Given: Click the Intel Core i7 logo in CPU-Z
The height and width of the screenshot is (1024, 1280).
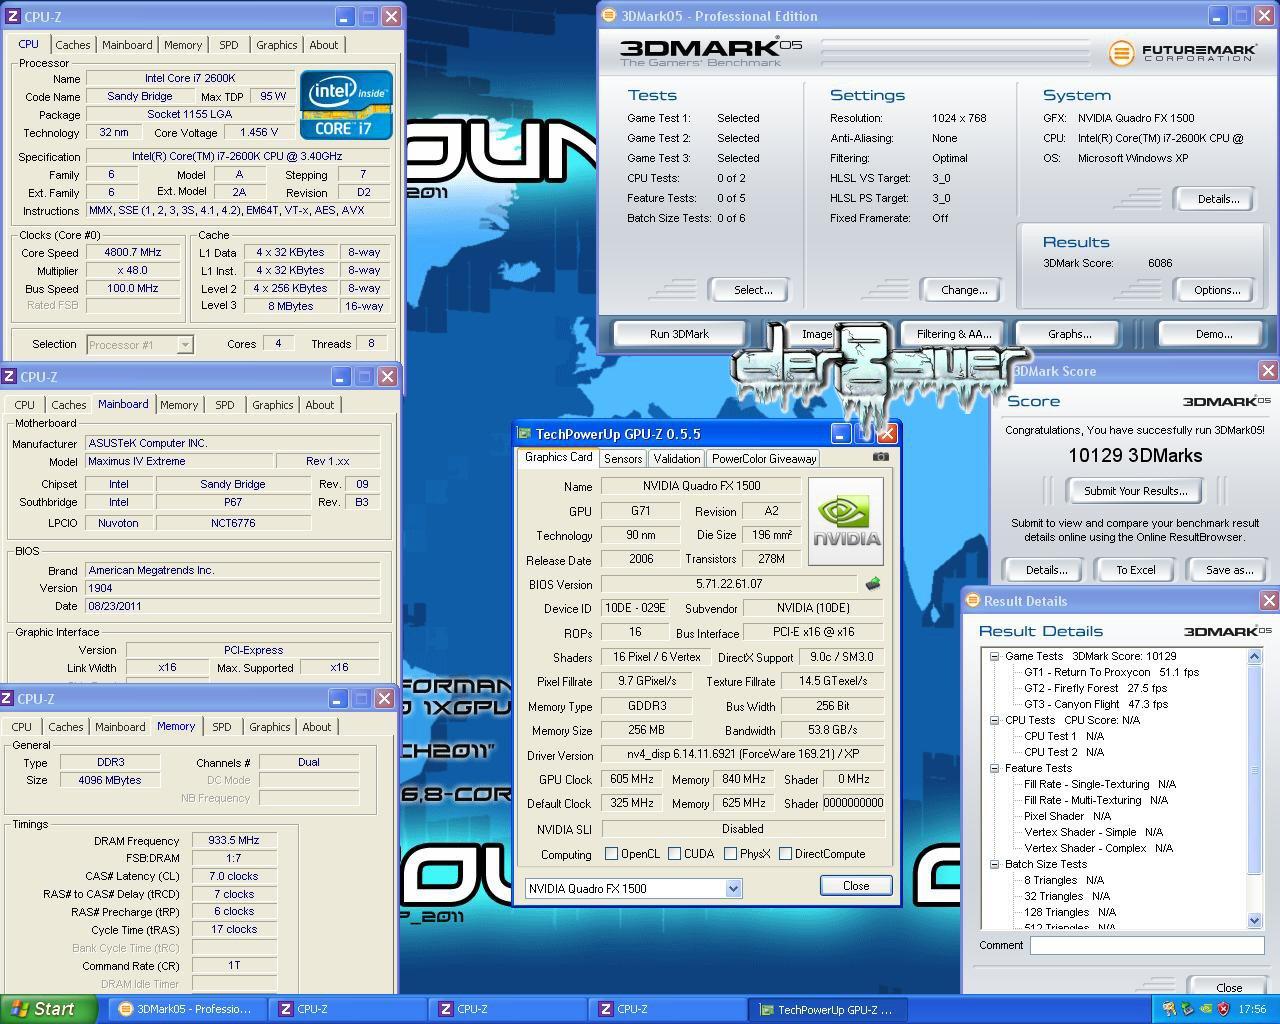Looking at the screenshot, I should (x=346, y=104).
